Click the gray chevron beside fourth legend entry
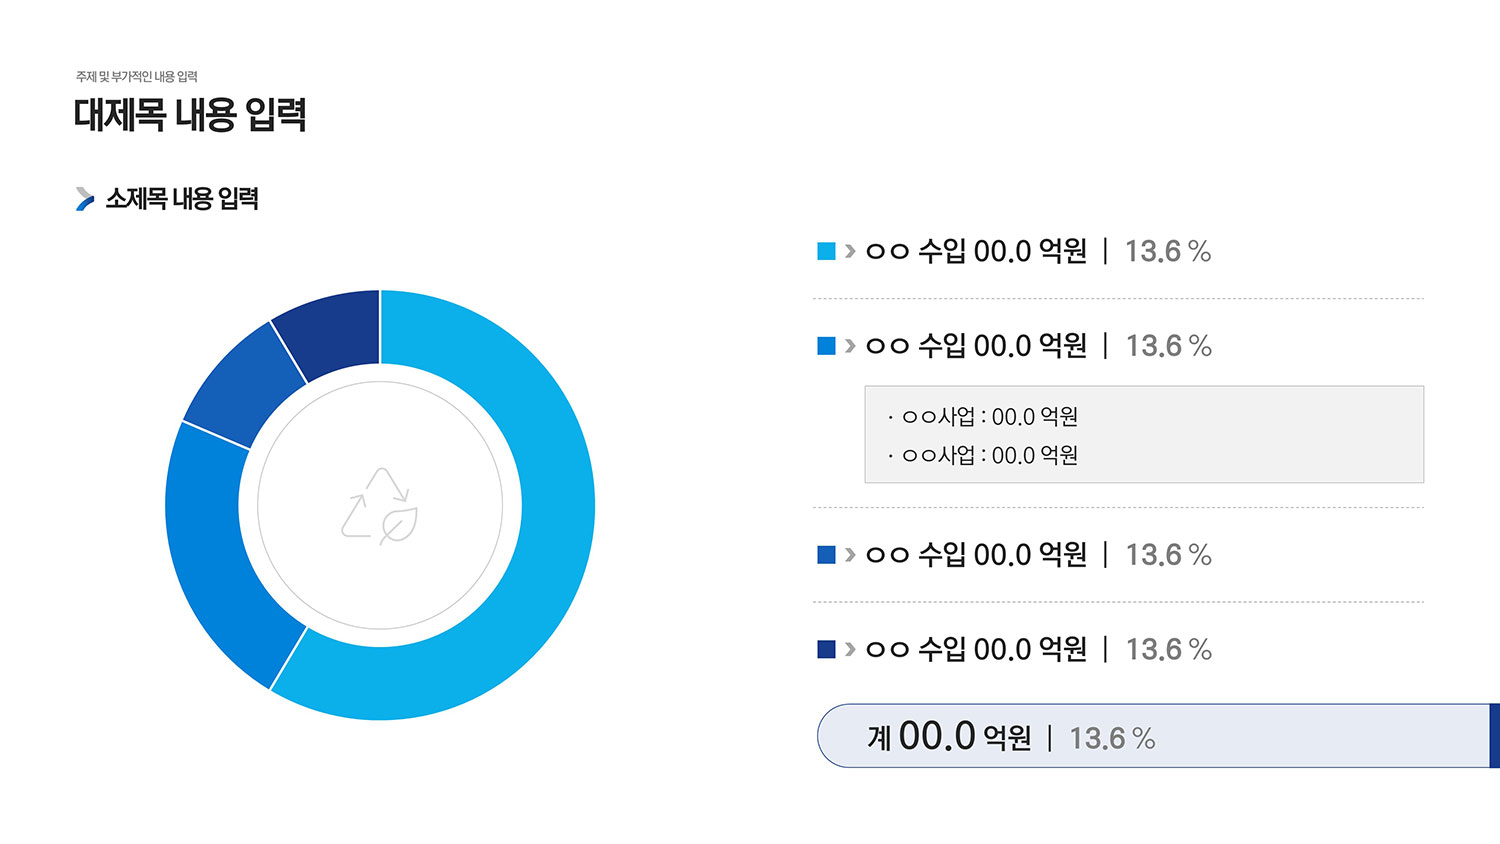1500x844 pixels. [x=850, y=649]
